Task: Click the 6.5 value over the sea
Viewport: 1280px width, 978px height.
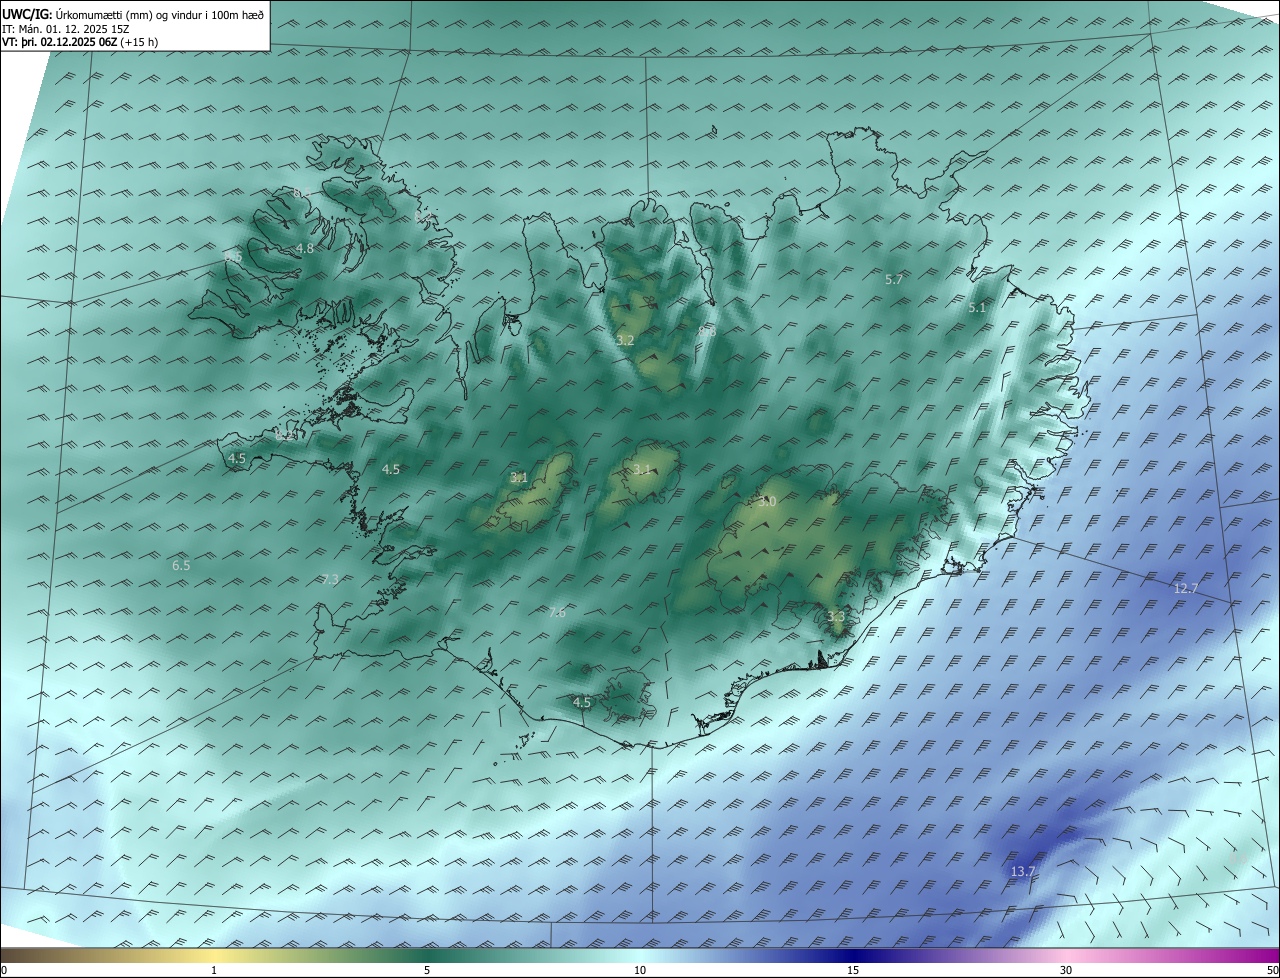Action: [181, 566]
